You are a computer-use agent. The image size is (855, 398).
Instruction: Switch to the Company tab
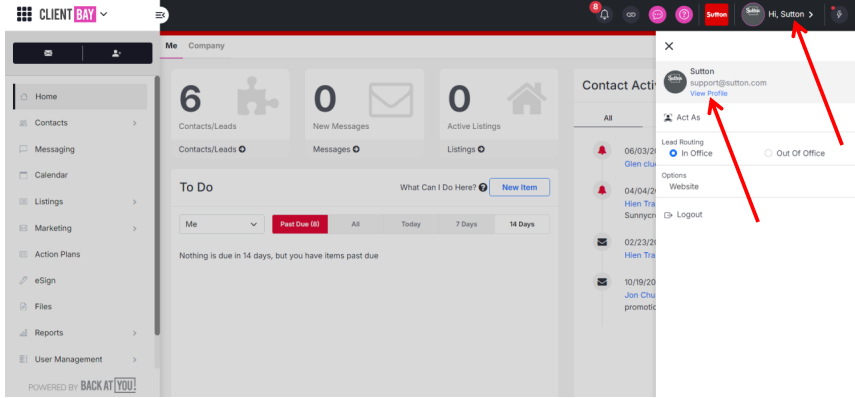tap(206, 46)
